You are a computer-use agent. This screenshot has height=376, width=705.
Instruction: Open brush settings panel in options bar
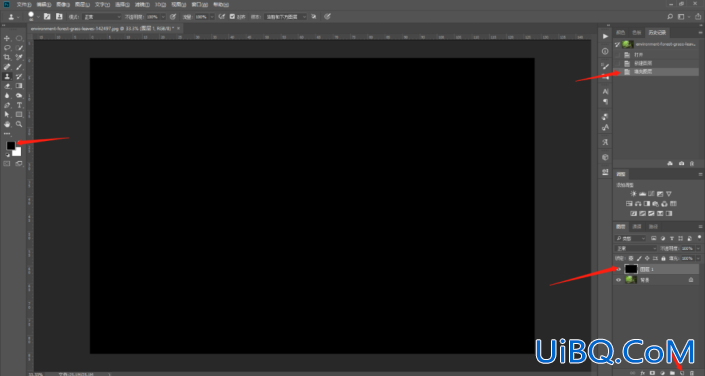point(47,17)
